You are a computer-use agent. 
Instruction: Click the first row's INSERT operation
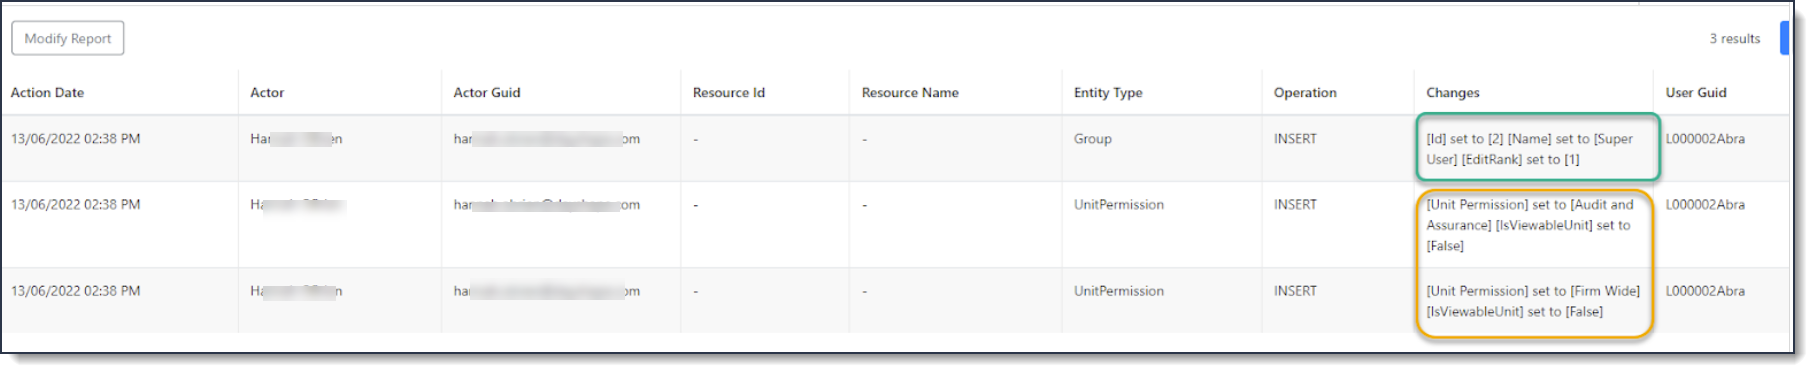[1295, 139]
